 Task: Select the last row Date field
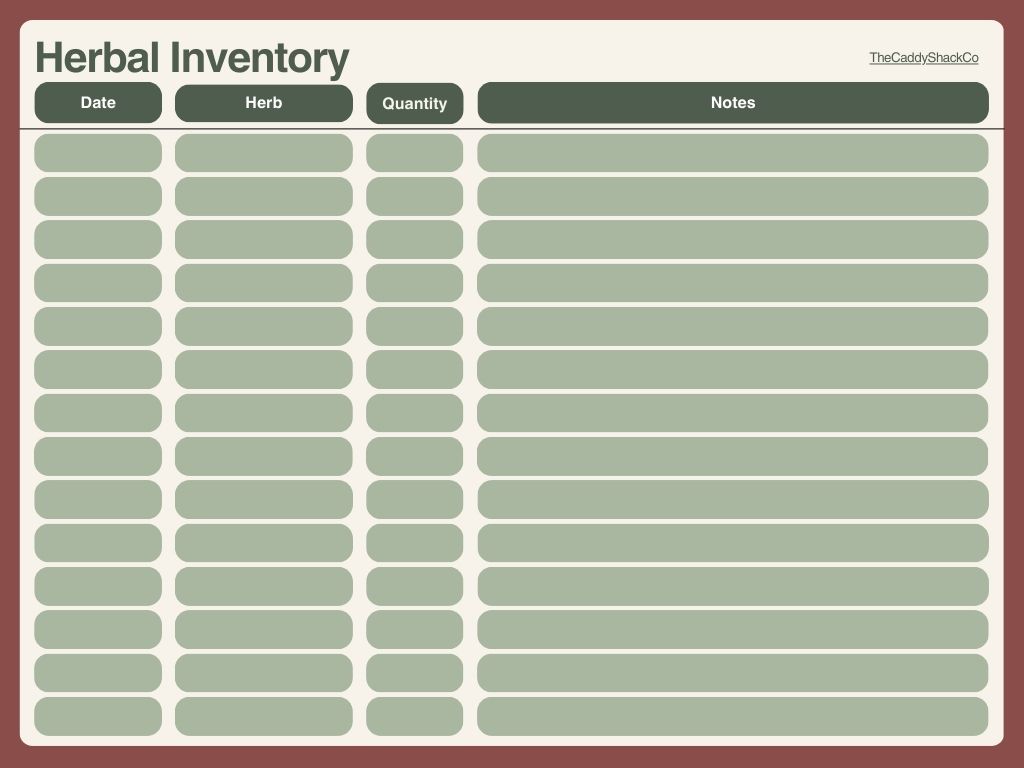click(x=98, y=716)
